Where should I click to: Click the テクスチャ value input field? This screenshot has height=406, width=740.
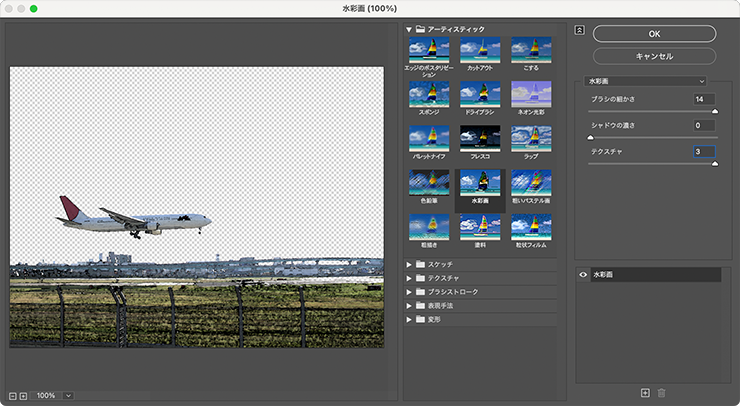pos(704,152)
